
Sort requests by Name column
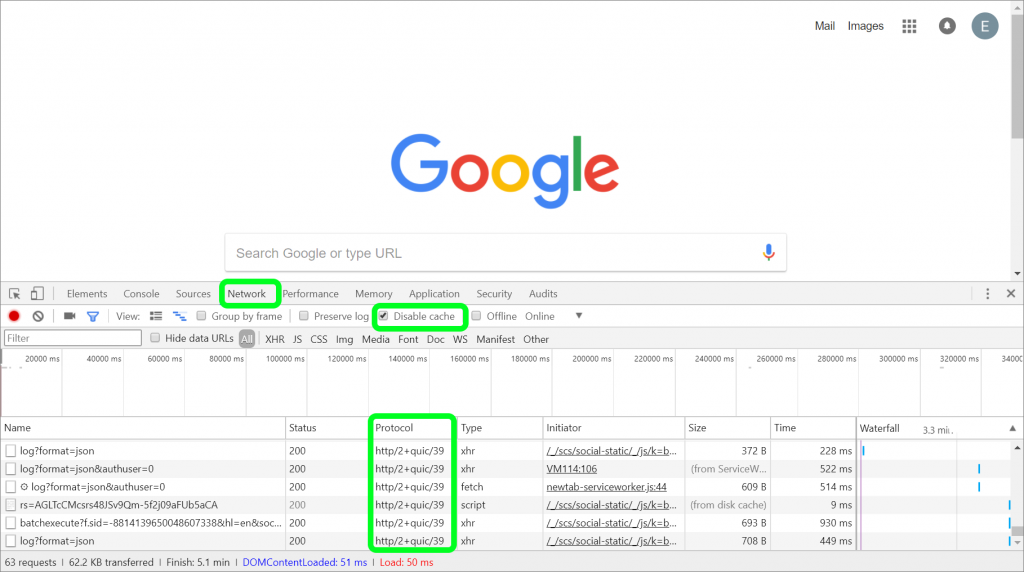pyautogui.click(x=143, y=428)
